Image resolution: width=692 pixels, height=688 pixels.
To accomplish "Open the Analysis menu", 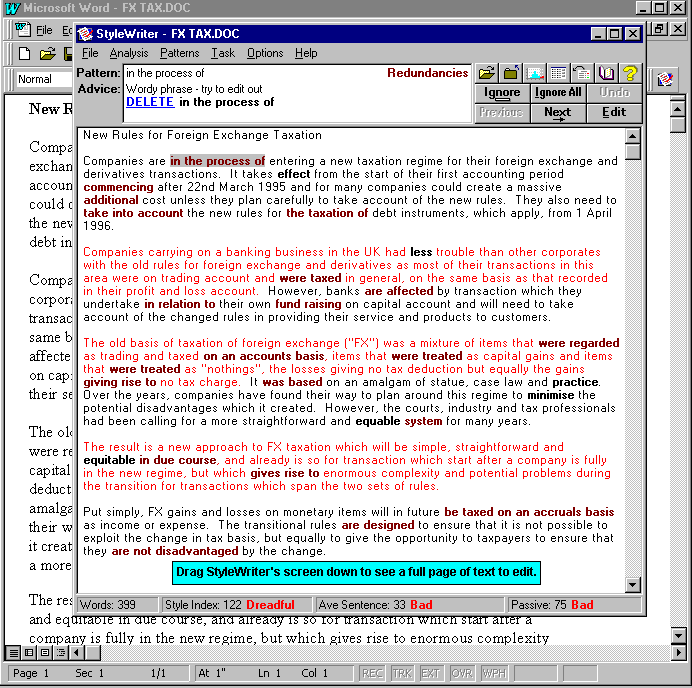I will click(129, 53).
